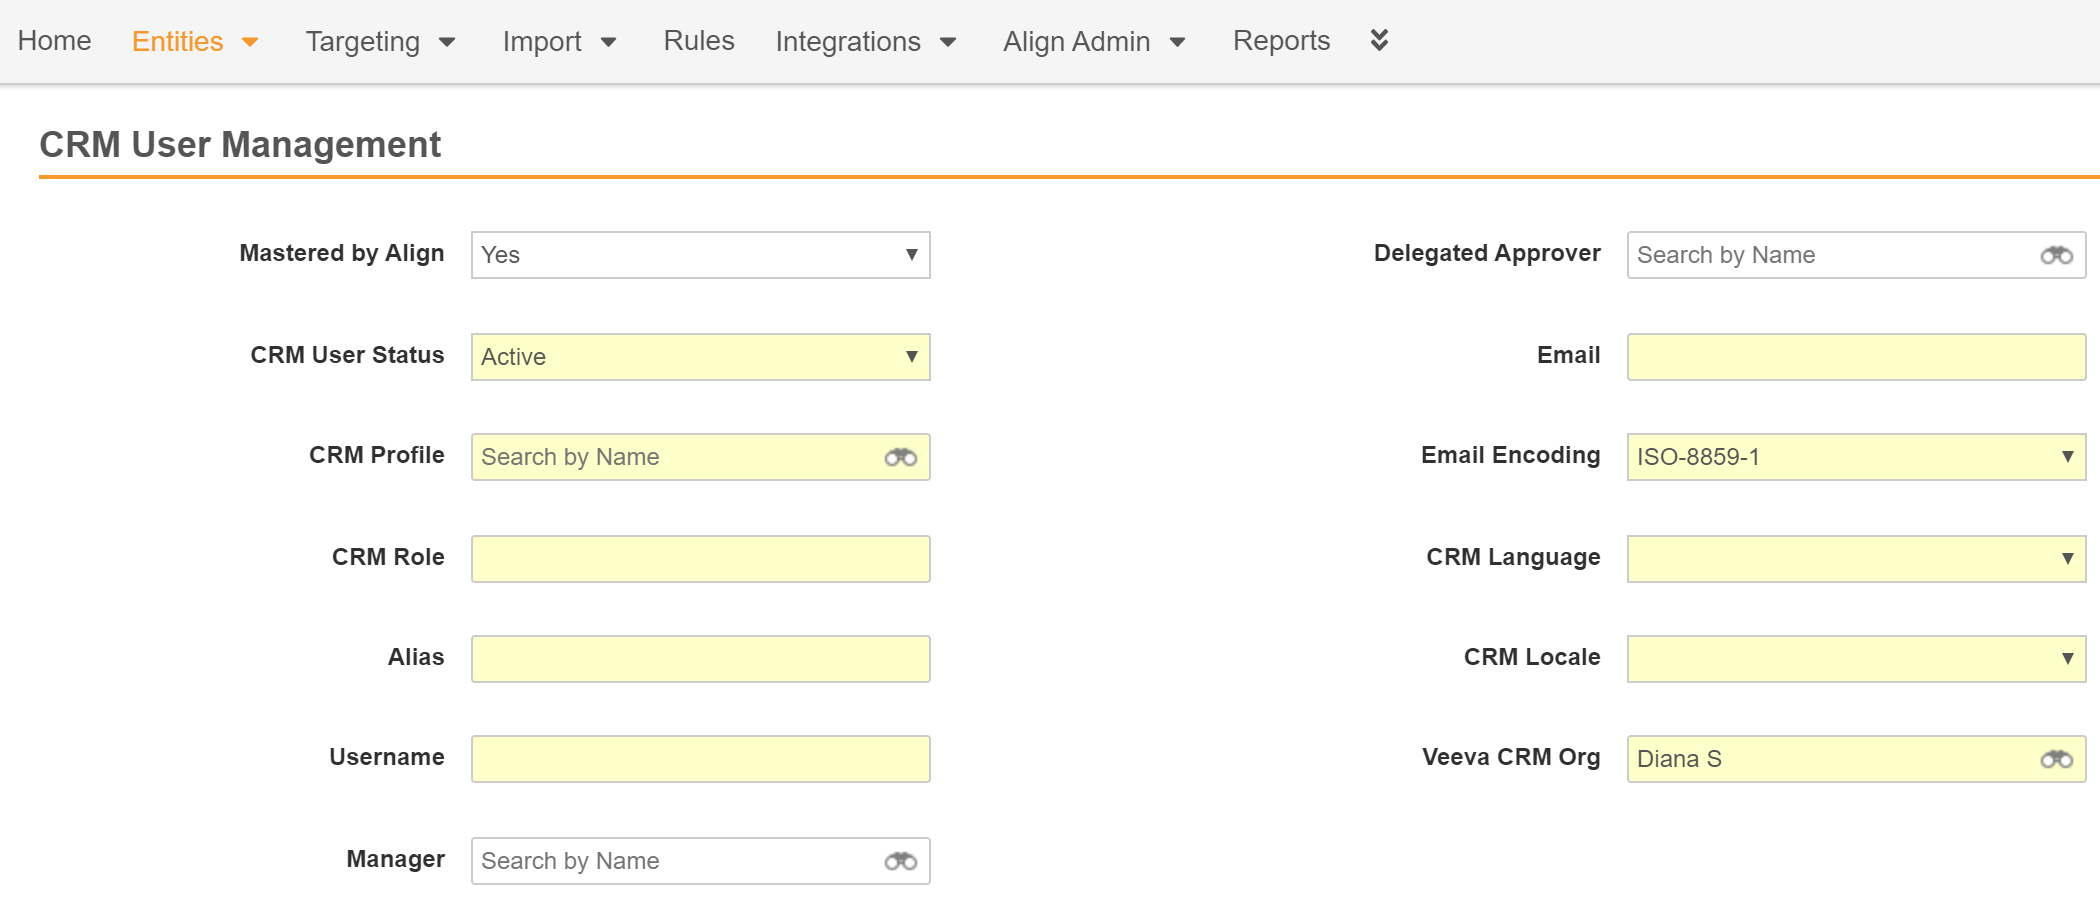The height and width of the screenshot is (900, 2100).
Task: Click the Manager field binoculars icon
Action: pyautogui.click(x=900, y=862)
